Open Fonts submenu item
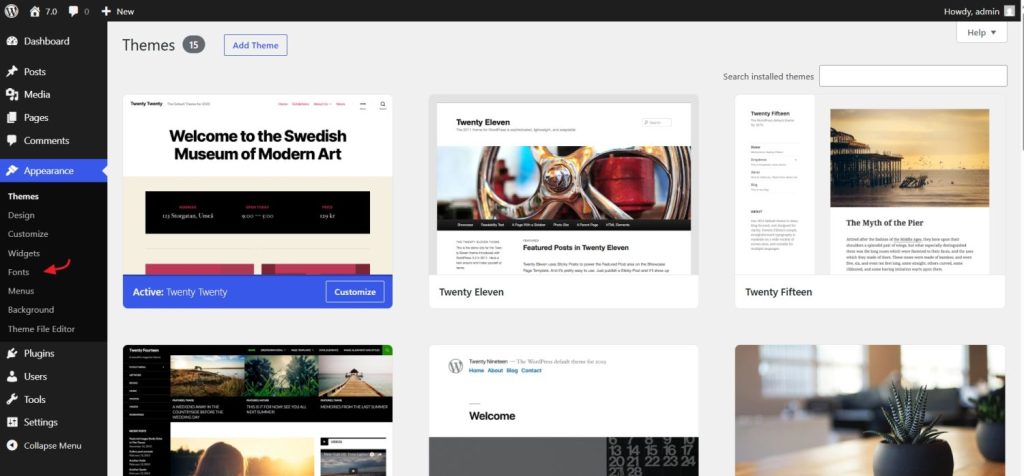The width and height of the screenshot is (1024, 476). [18, 272]
